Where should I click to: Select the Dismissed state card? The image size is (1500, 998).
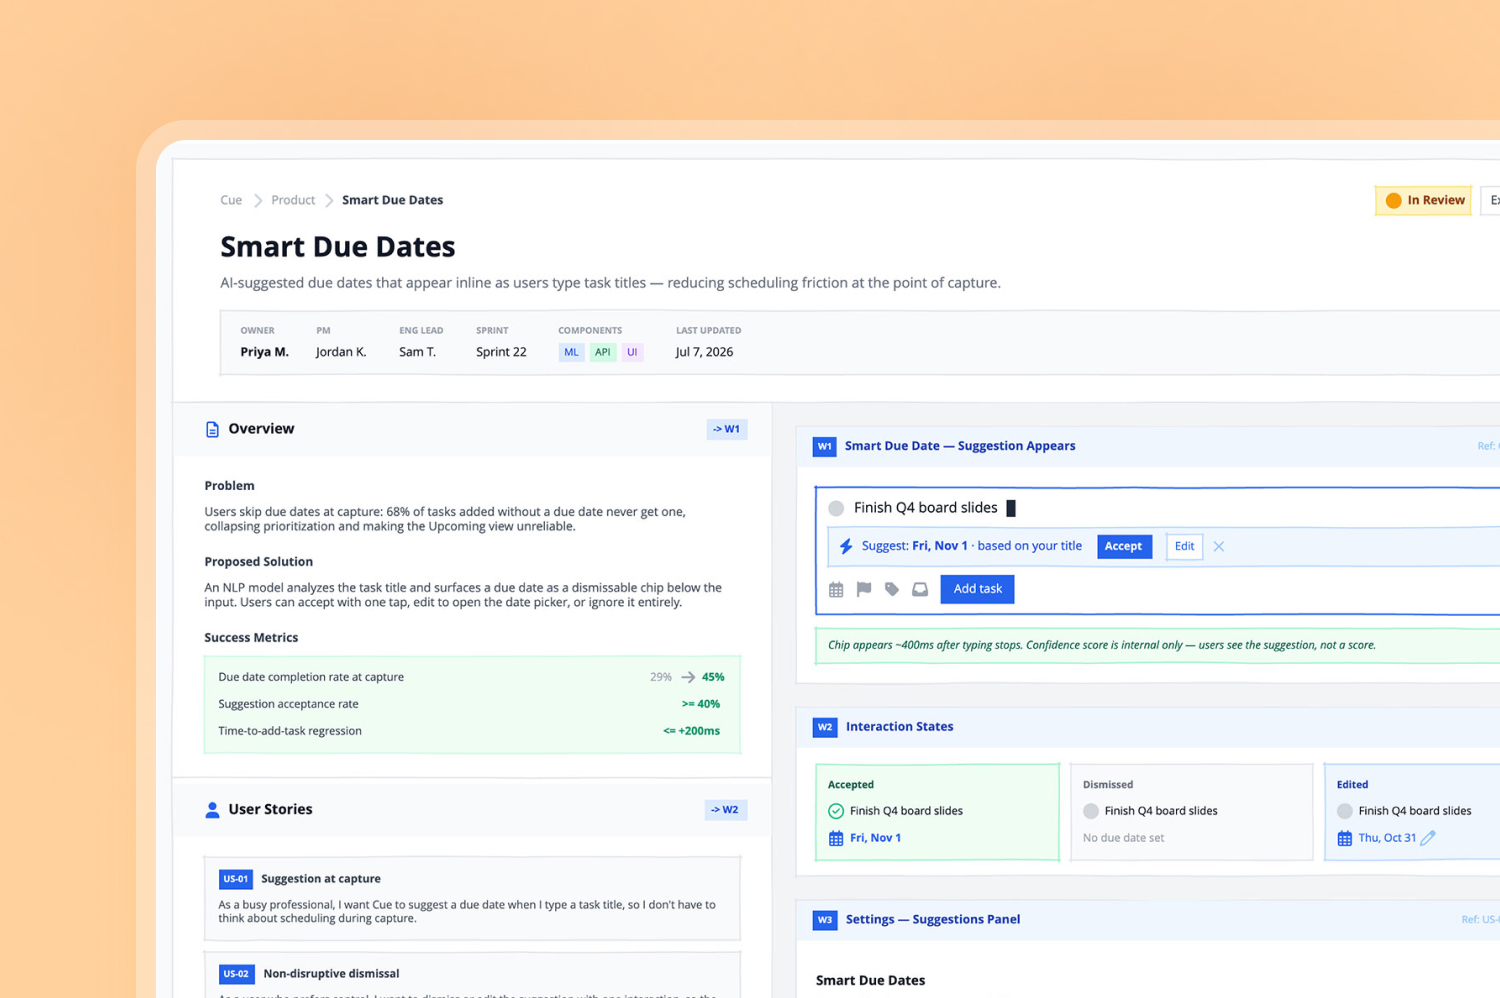click(x=1192, y=812)
